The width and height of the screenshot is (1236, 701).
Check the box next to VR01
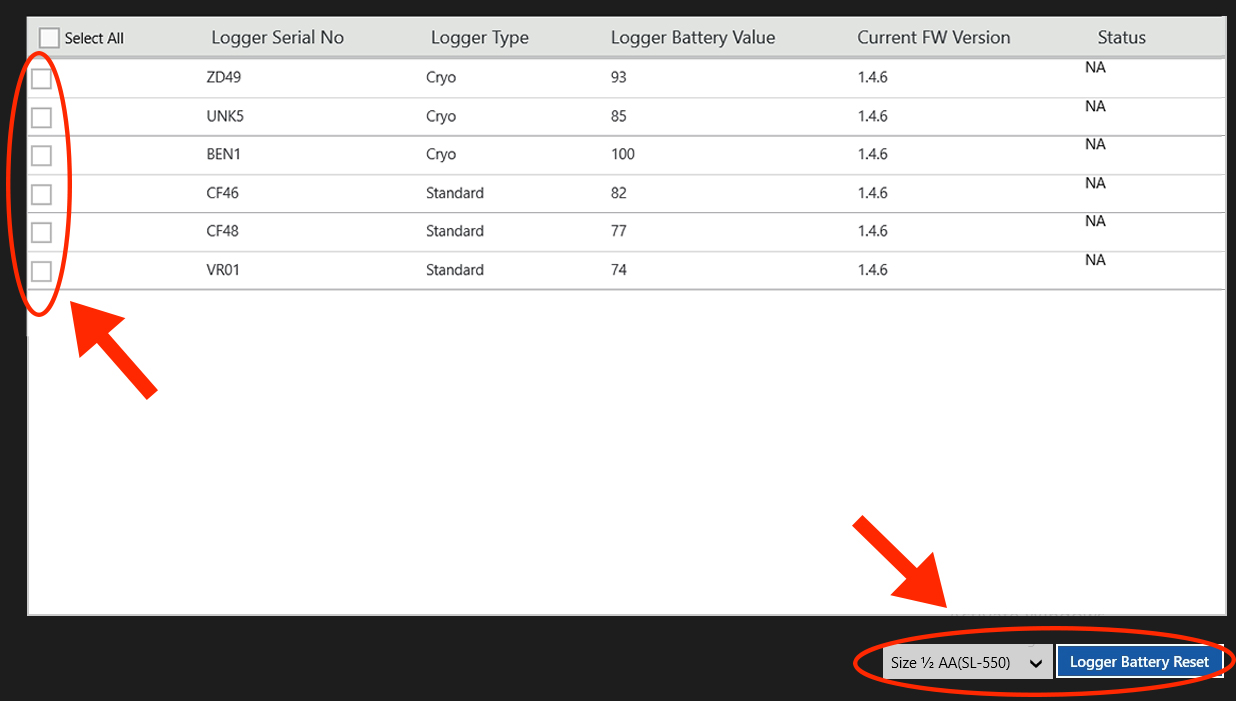point(41,271)
